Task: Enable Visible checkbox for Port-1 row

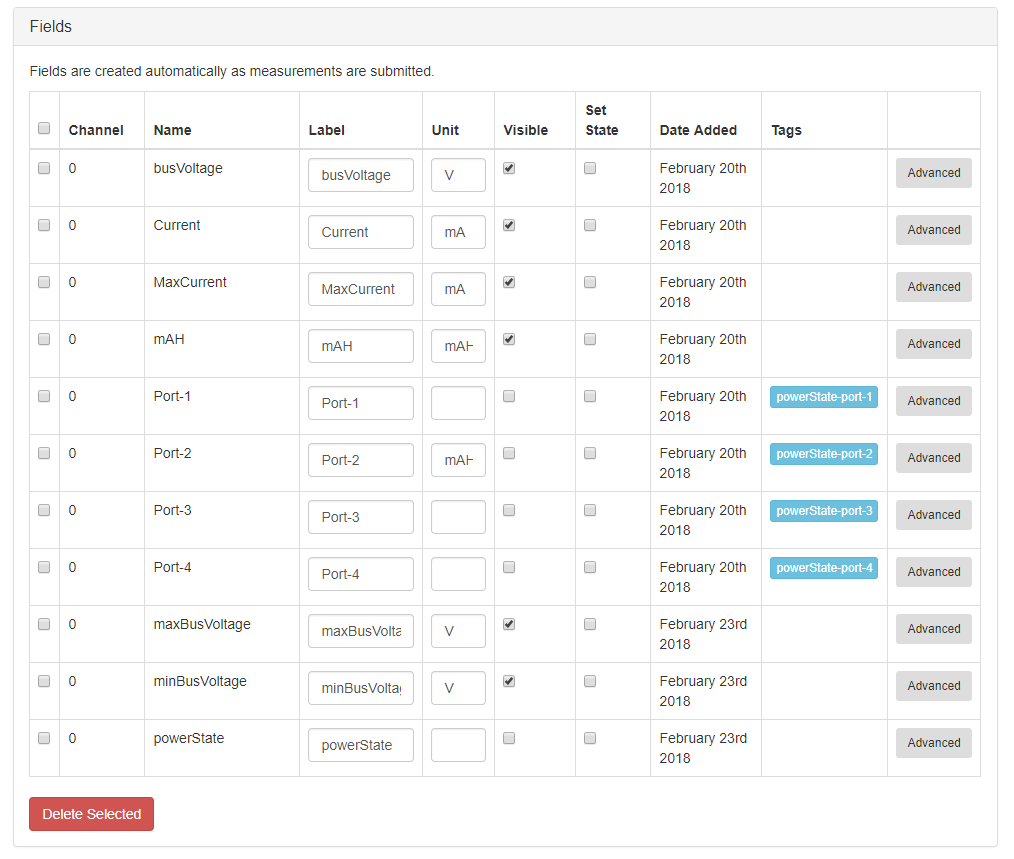Action: point(509,397)
